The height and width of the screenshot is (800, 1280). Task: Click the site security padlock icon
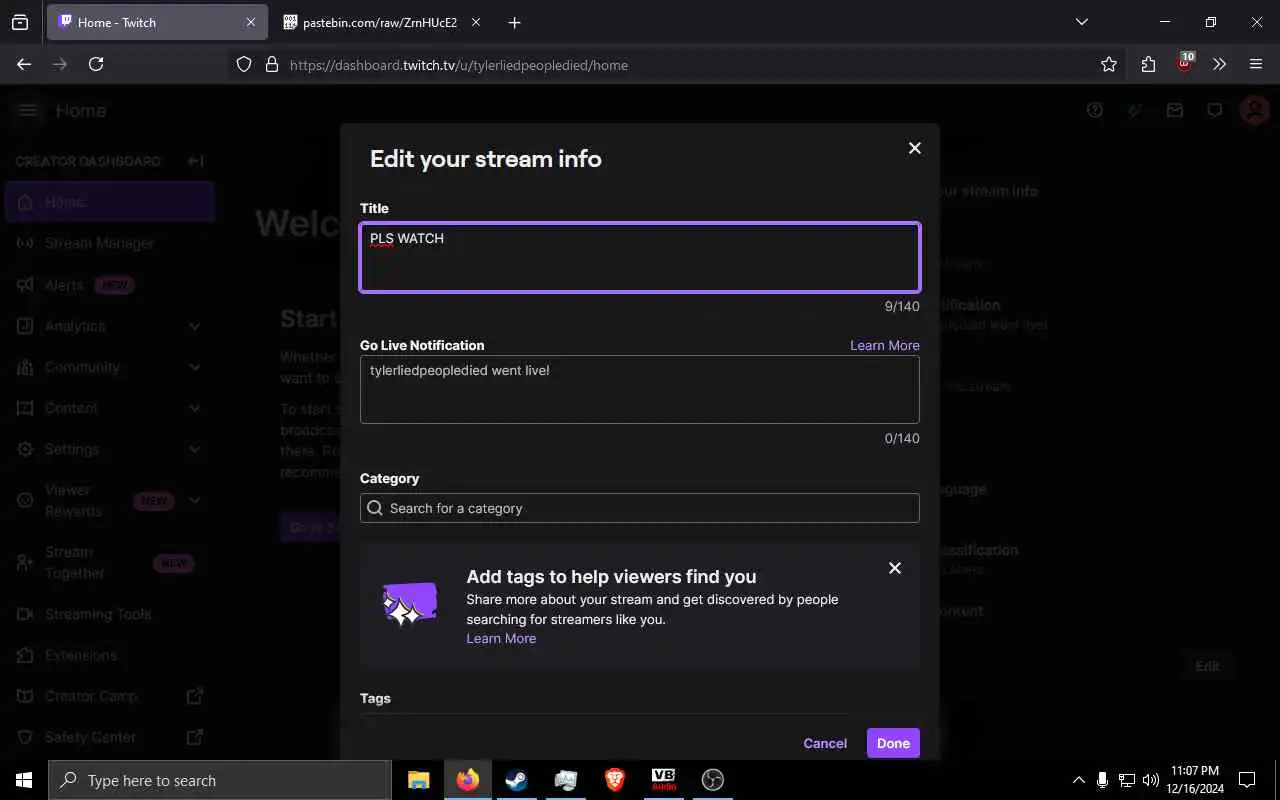click(271, 64)
